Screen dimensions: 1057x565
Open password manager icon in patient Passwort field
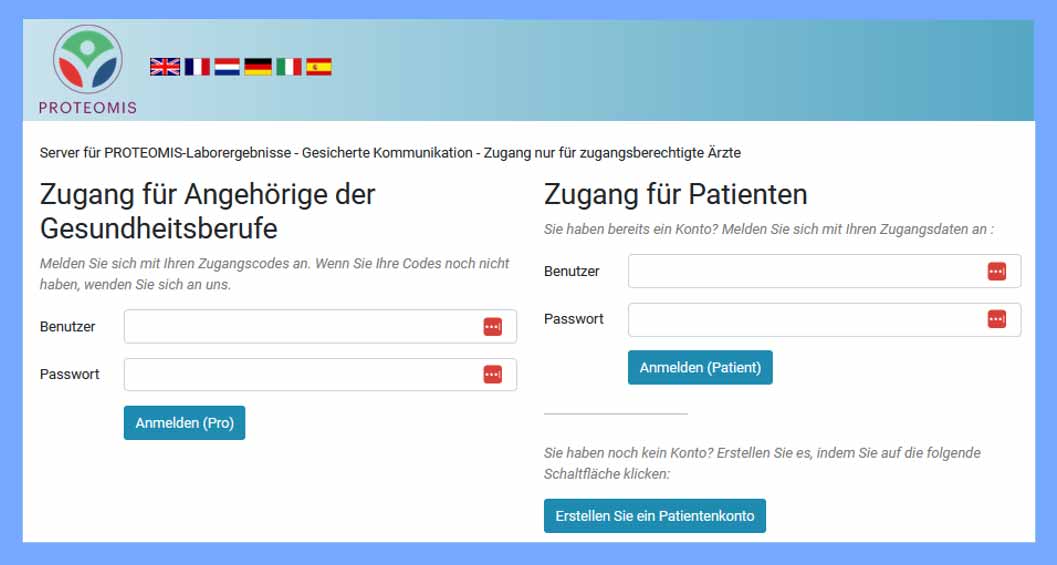coord(996,319)
